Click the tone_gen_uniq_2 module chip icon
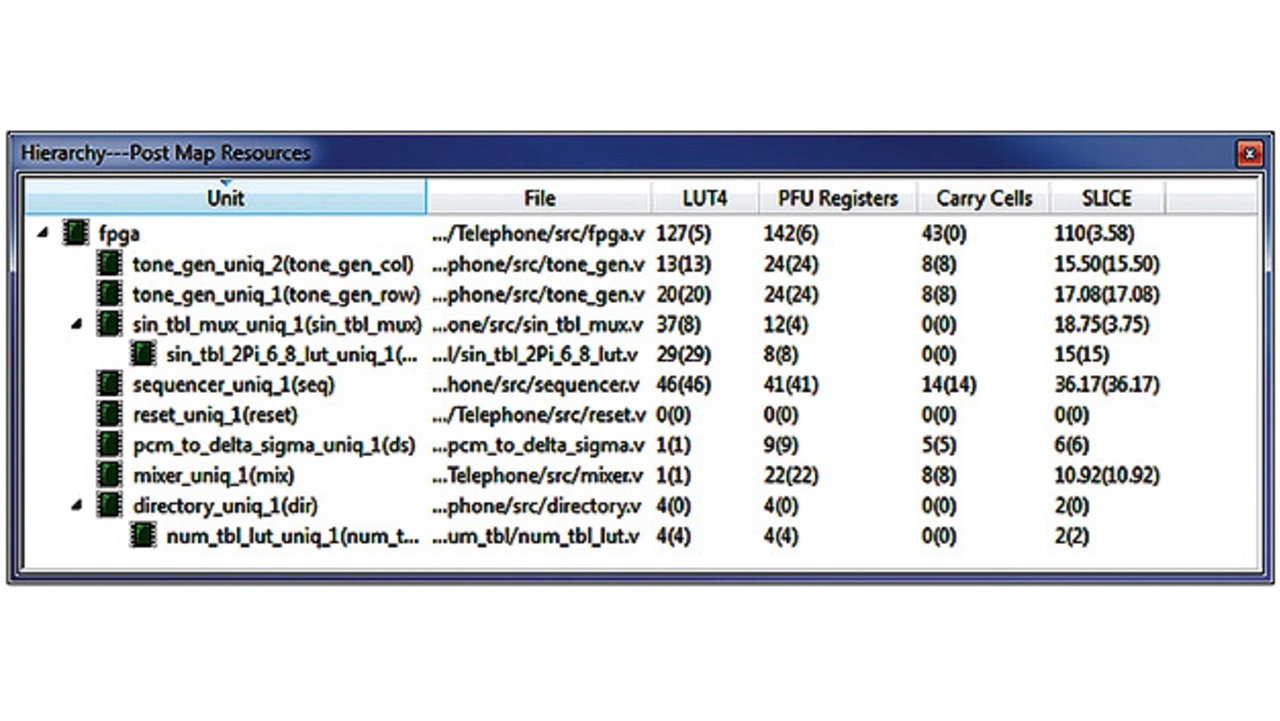 (110, 264)
